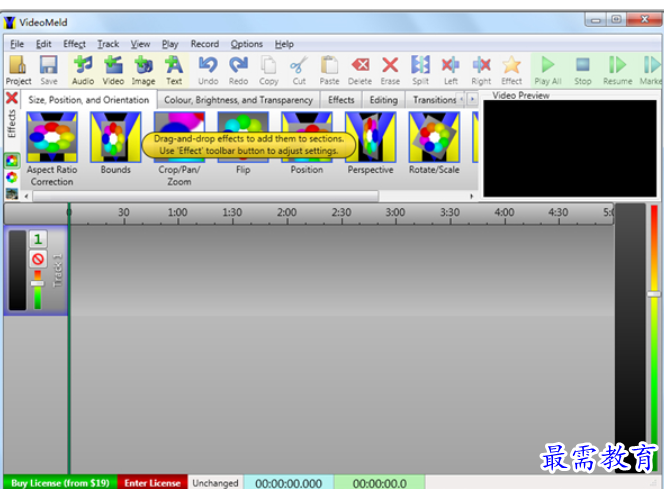Close the Effects panel with red X

pyautogui.click(x=12, y=98)
